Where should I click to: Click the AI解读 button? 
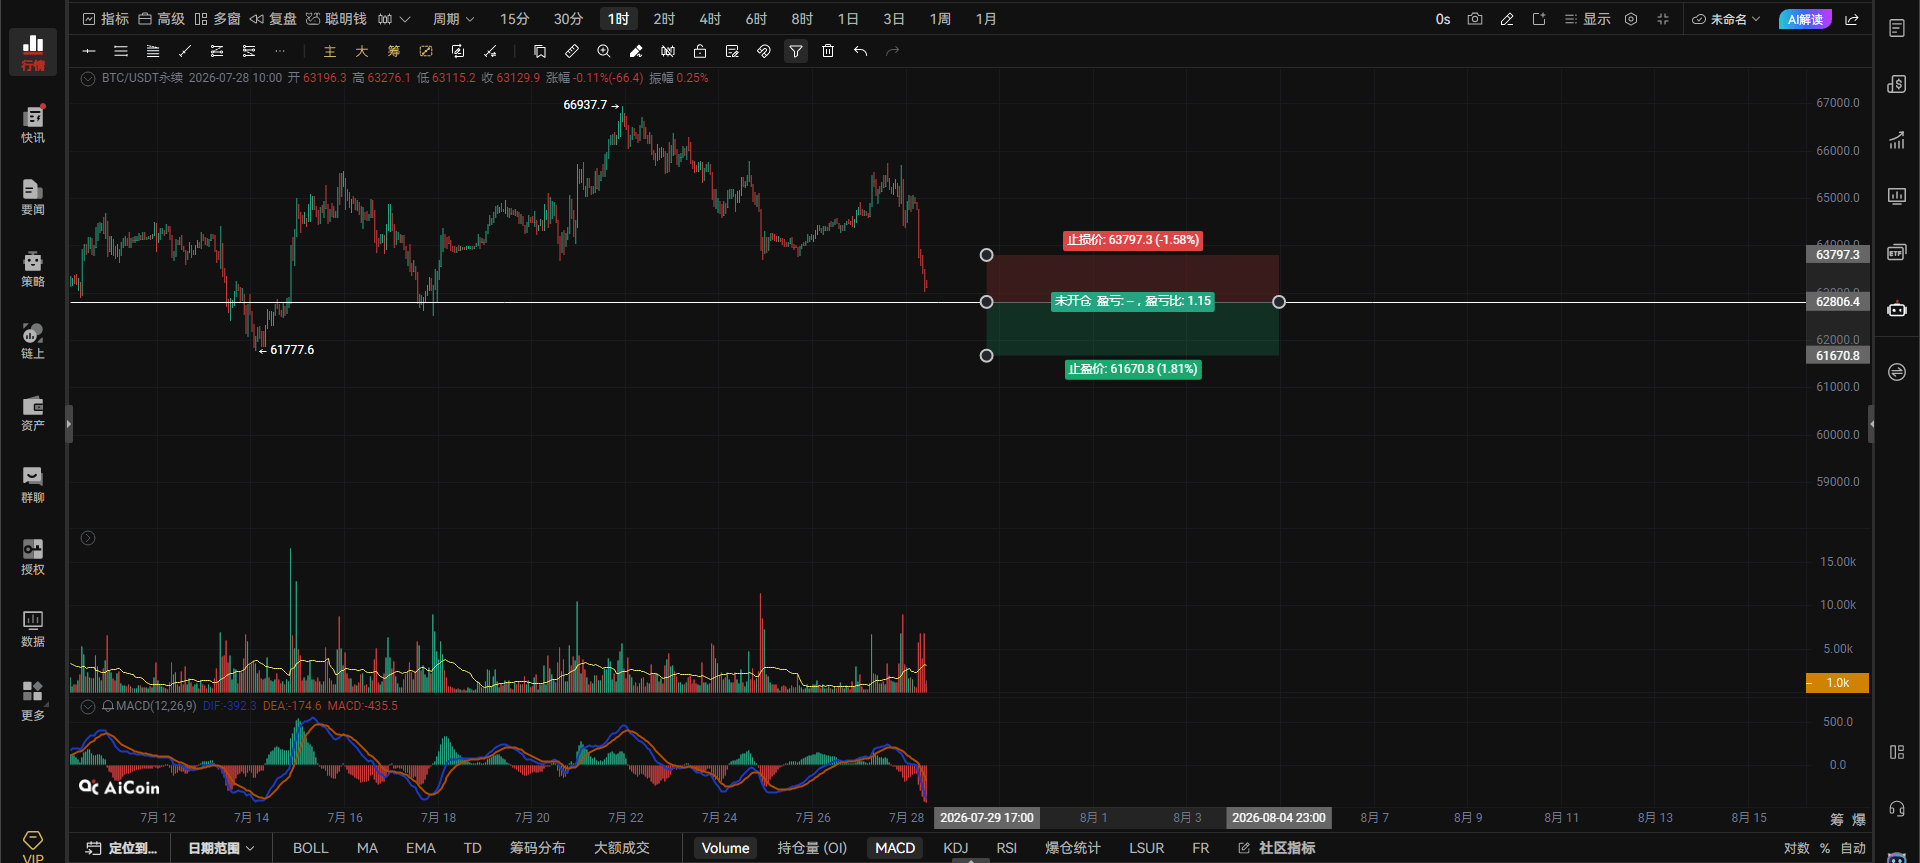[x=1805, y=19]
